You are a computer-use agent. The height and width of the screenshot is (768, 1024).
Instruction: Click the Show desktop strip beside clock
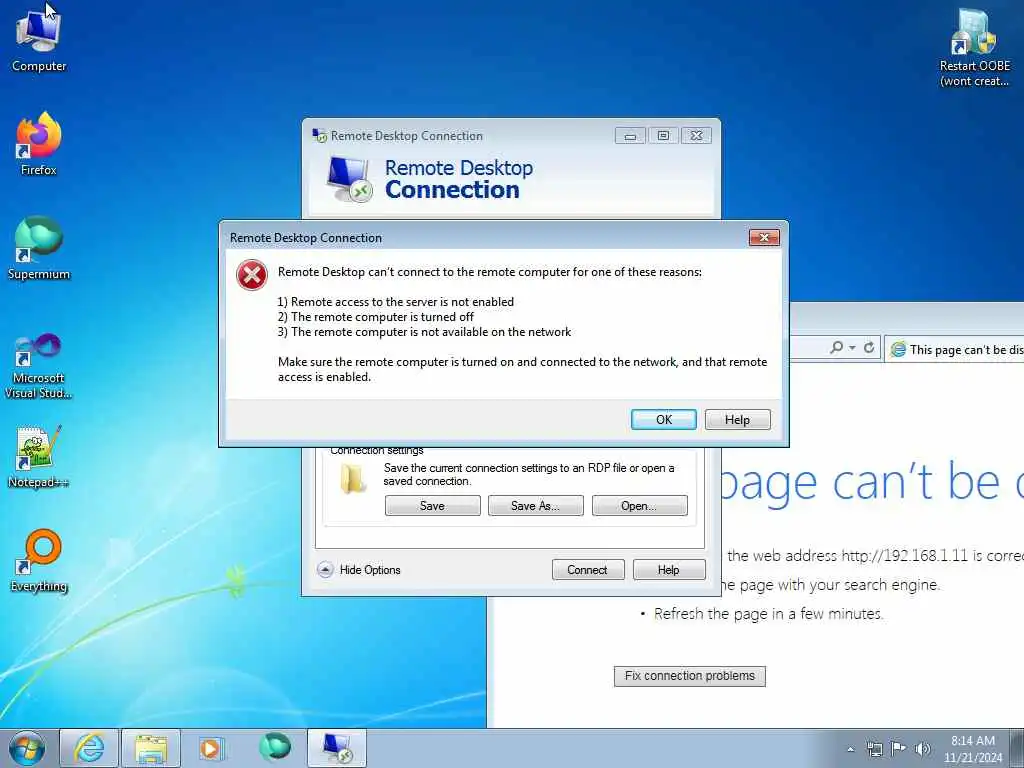click(1017, 748)
